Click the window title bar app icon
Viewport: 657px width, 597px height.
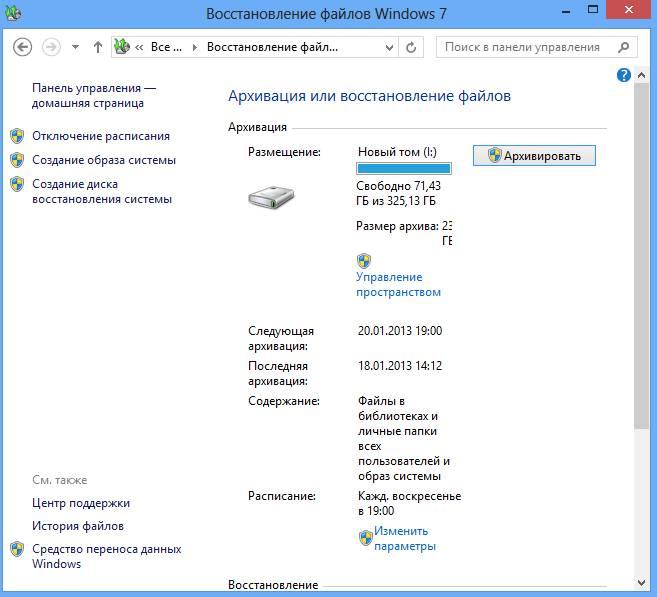(x=13, y=13)
